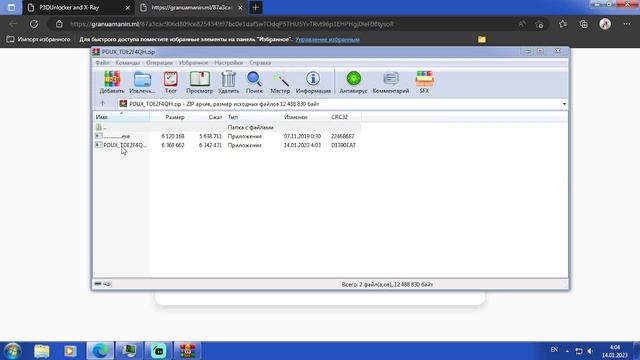Viewport: 640px width, 360px height.
Task: Open the favorites bar folder icon
Action: [x=482, y=40]
